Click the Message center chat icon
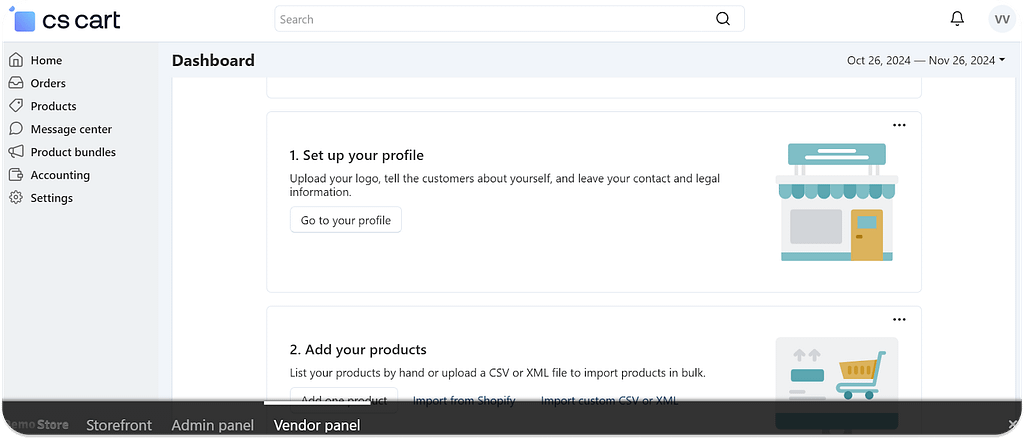 [16, 129]
